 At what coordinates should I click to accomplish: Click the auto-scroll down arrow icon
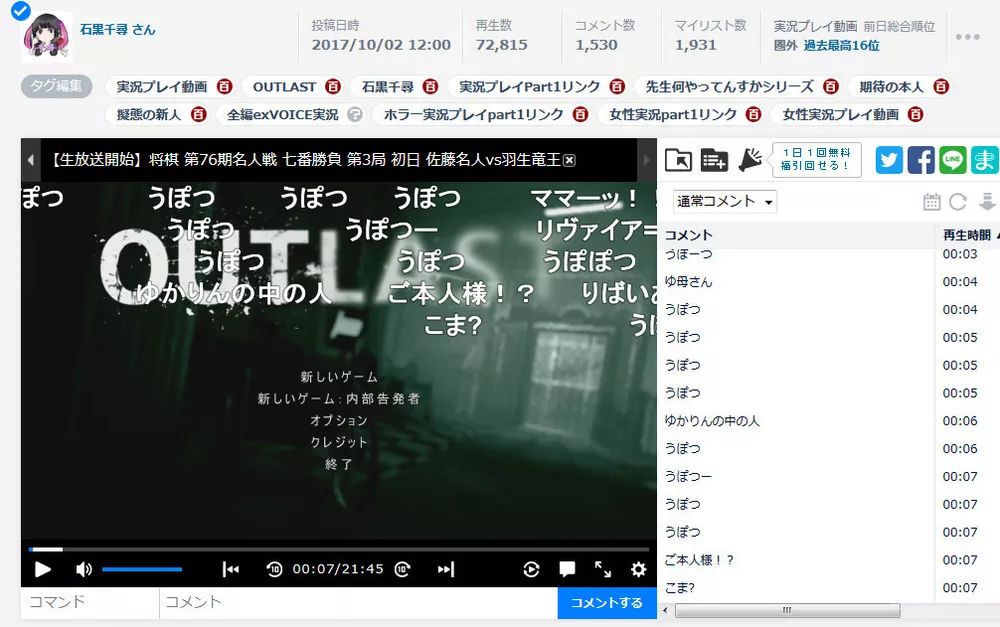click(987, 202)
